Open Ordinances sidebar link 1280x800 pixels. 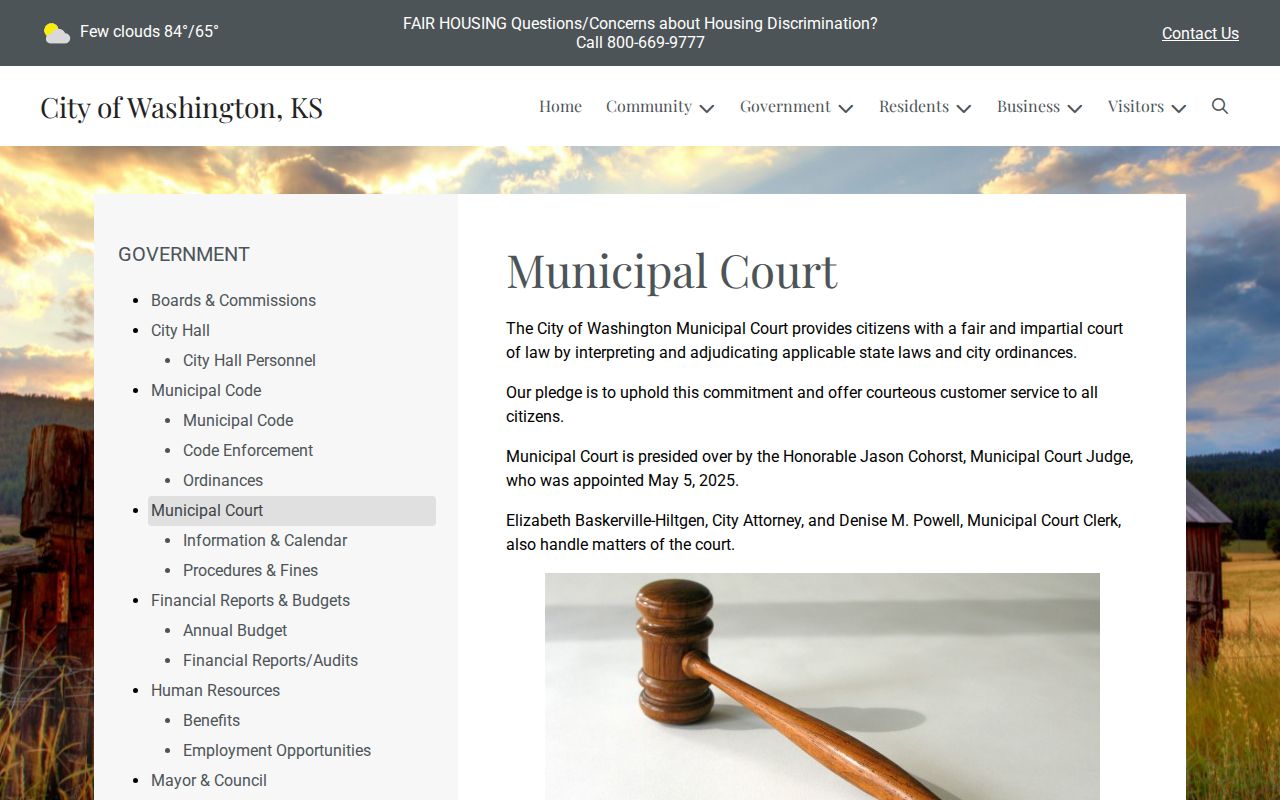[223, 480]
